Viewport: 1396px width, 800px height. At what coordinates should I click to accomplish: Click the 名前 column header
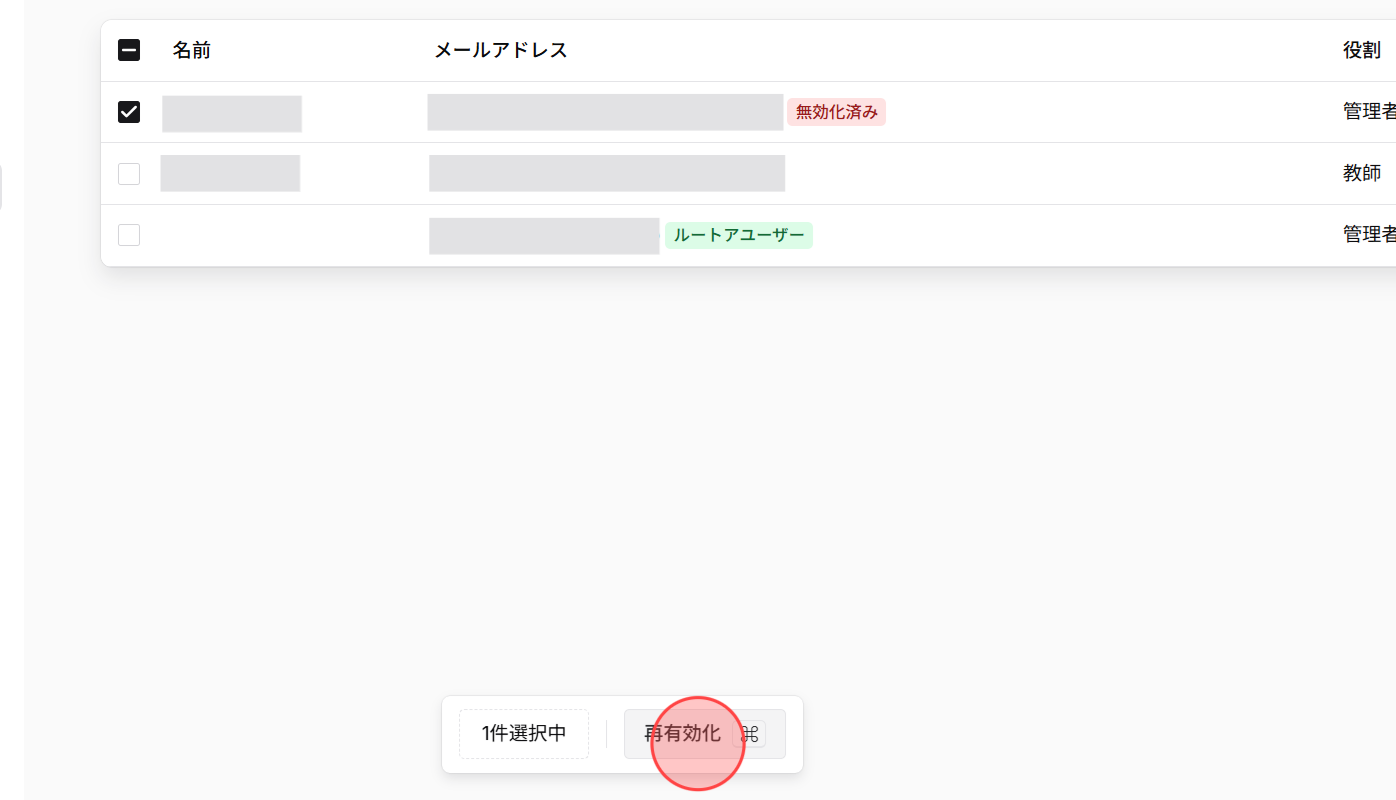192,49
